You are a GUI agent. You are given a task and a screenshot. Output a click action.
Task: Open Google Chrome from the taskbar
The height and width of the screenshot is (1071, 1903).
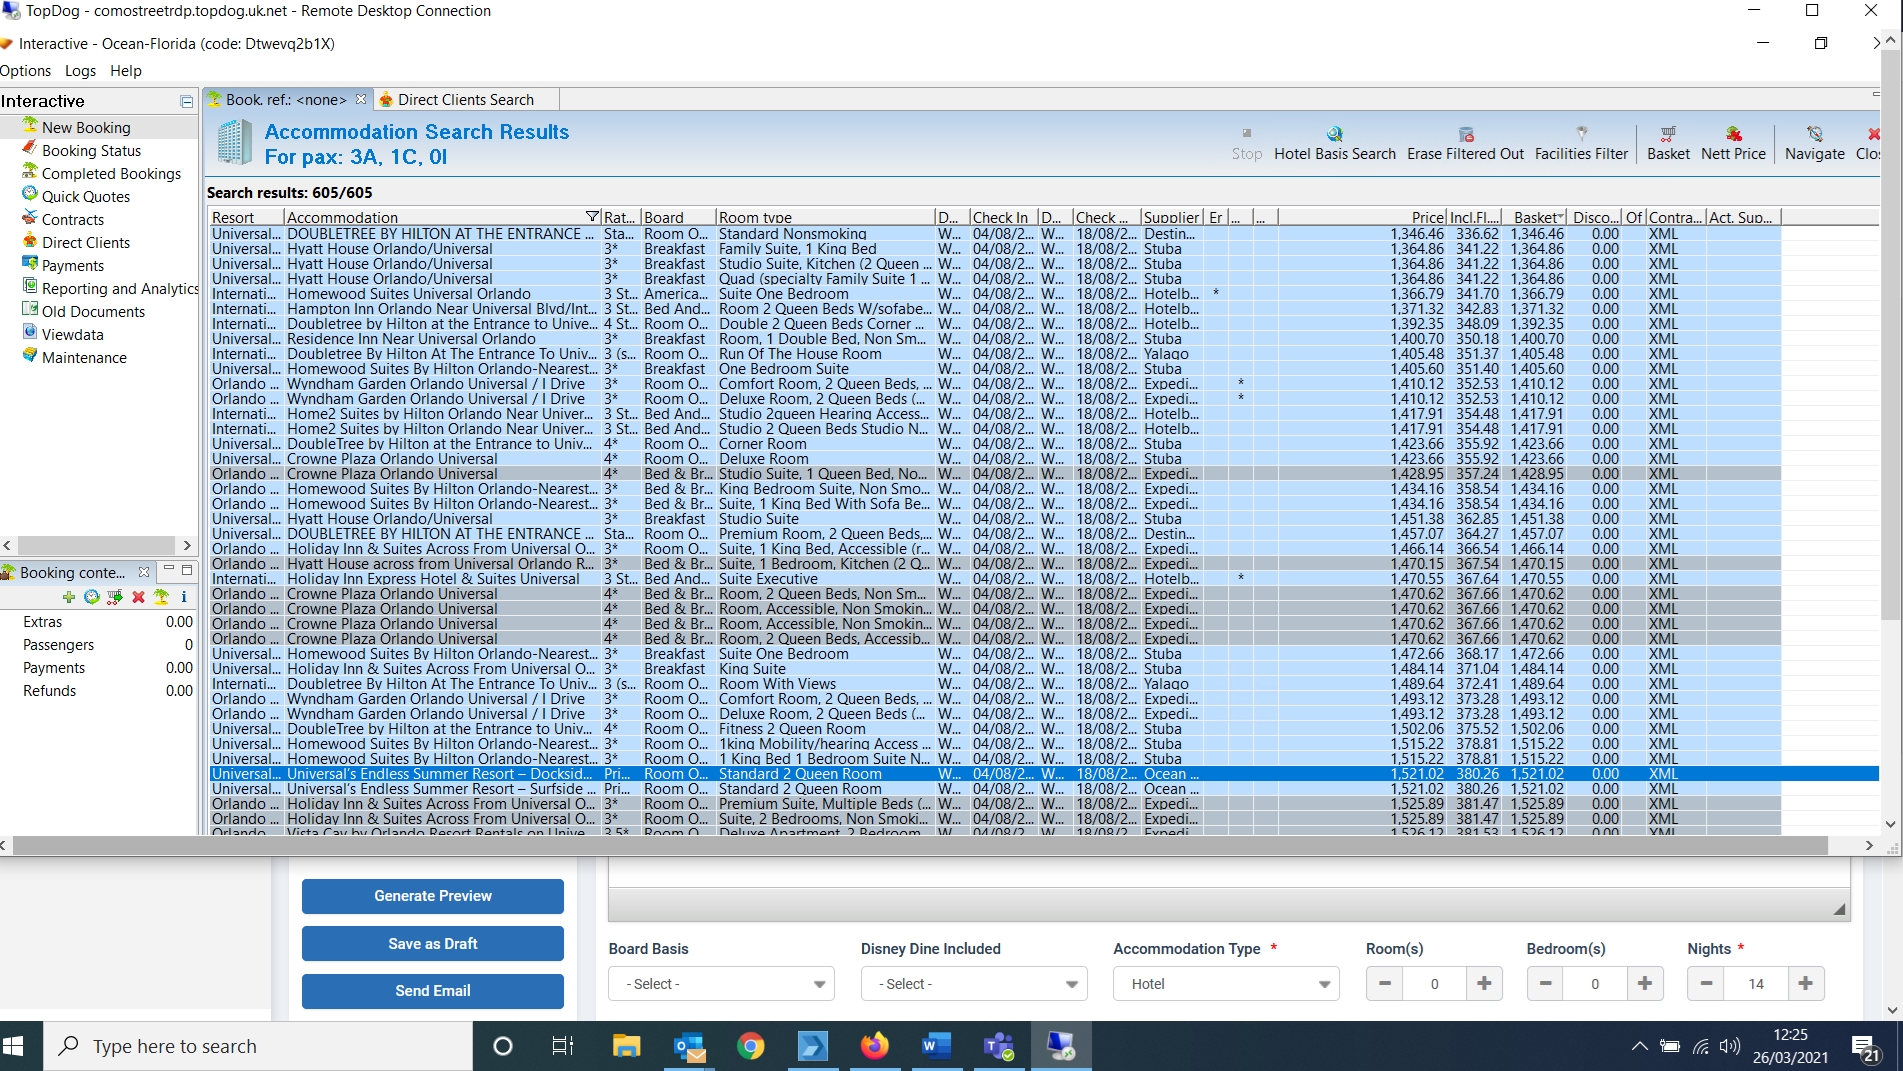(x=751, y=1046)
